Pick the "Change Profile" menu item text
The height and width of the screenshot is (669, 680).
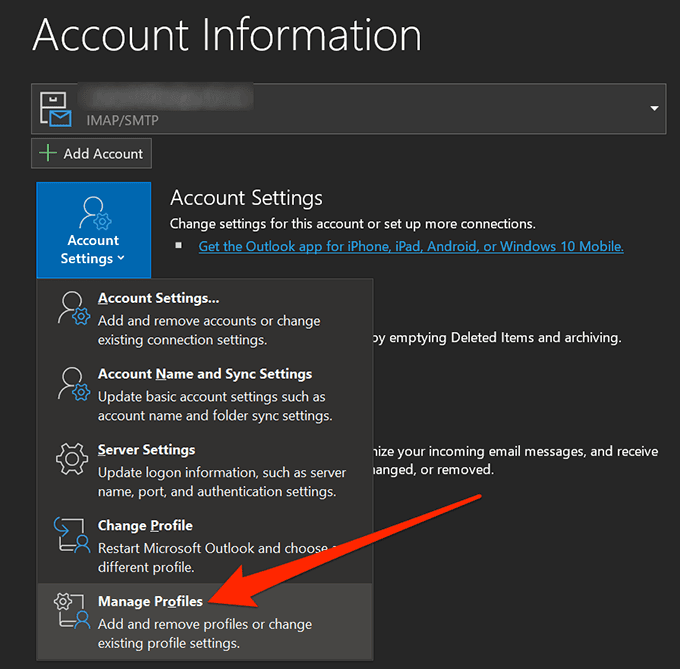[x=145, y=526]
